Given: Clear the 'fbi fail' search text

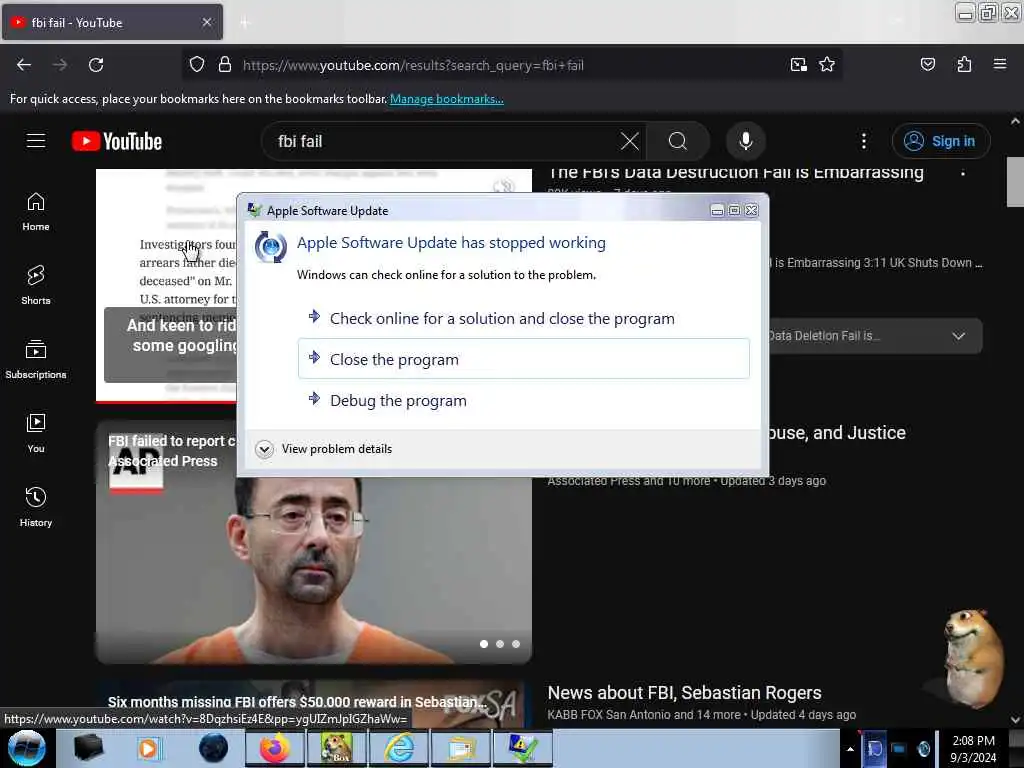Looking at the screenshot, I should point(630,141).
